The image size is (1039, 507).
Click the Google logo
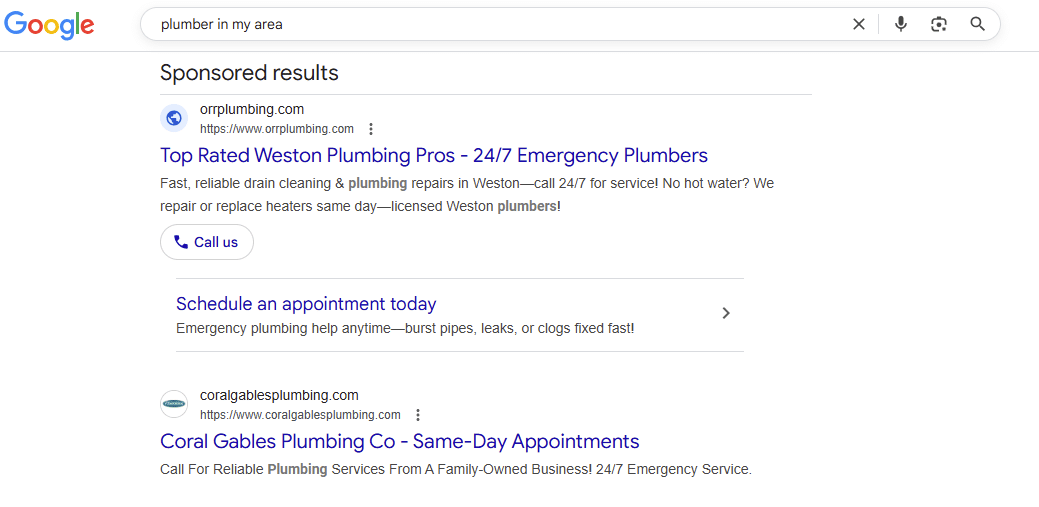click(x=49, y=25)
